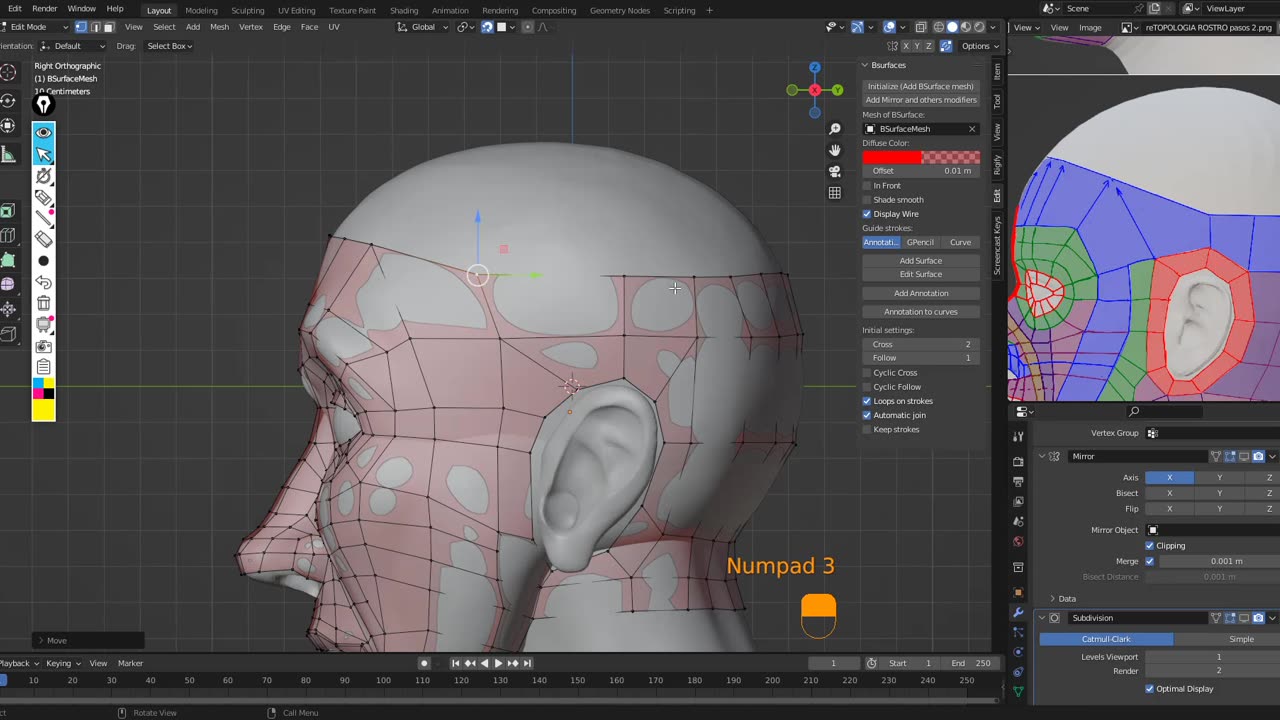Disable Display Wire checkbox

coord(867,214)
